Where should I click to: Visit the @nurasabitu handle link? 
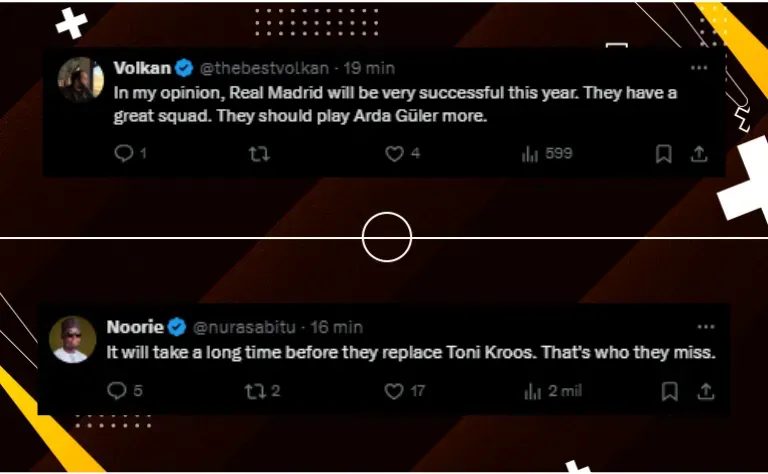click(244, 327)
